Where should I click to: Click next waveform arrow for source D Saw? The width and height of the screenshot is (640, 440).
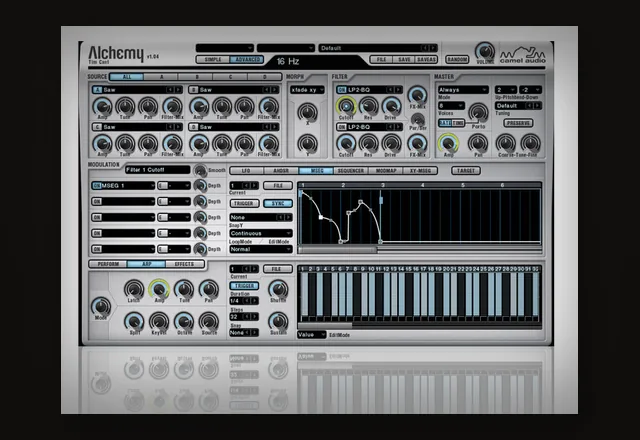(x=275, y=127)
